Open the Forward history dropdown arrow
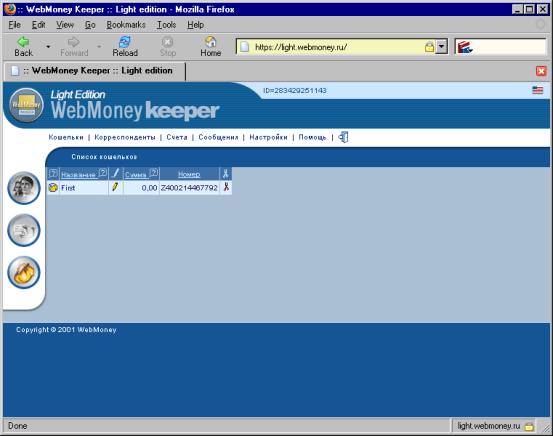This screenshot has height=436, width=553. pyautogui.click(x=99, y=47)
